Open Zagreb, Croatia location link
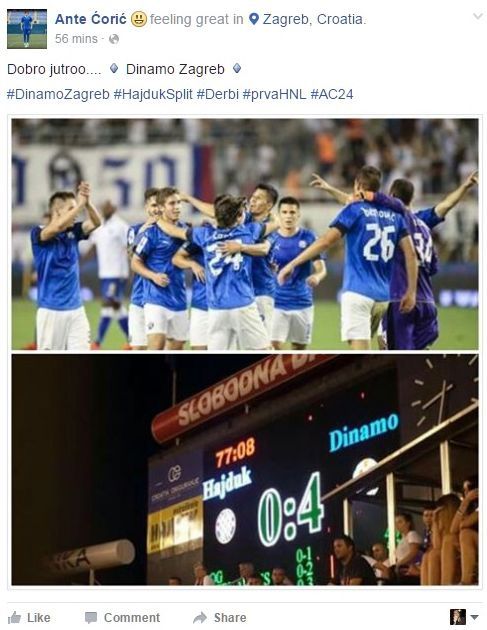Viewport: 487px width, 630px height. pyautogui.click(x=313, y=19)
